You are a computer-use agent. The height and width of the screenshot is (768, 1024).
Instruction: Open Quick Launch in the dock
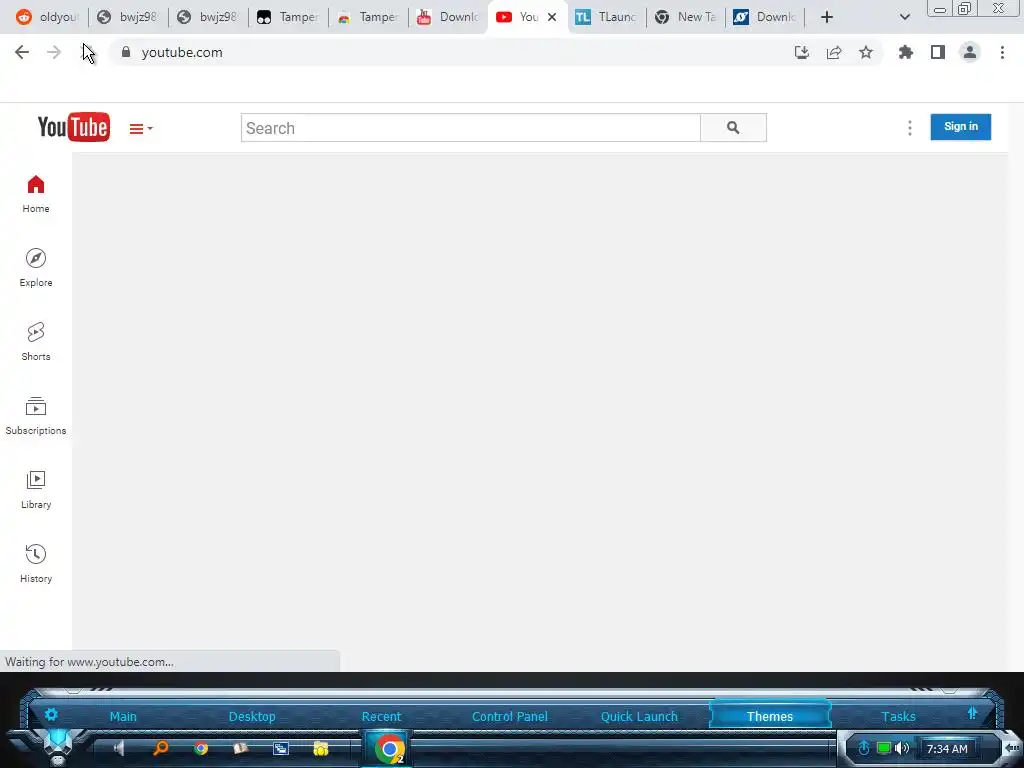tap(639, 716)
